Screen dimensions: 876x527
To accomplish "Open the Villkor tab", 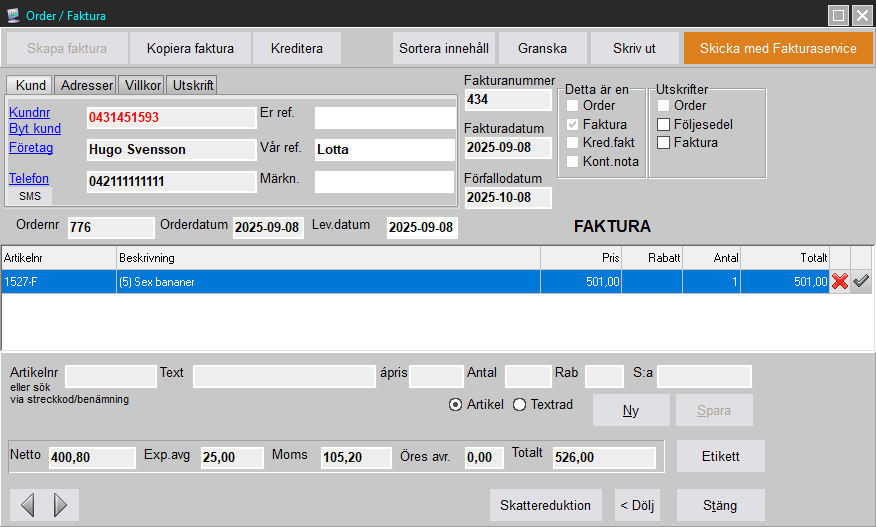I will click(x=141, y=86).
